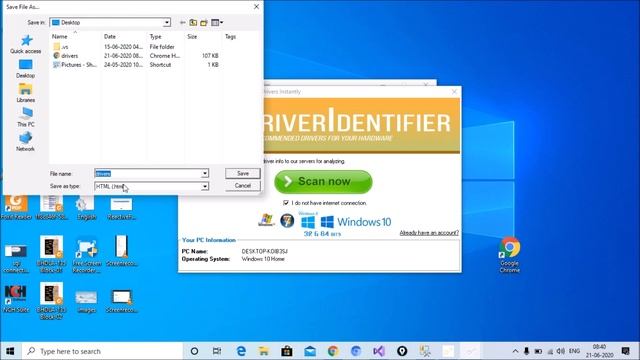
Task: Launch Microsoft Edge from the taskbar
Action: click(x=241, y=351)
